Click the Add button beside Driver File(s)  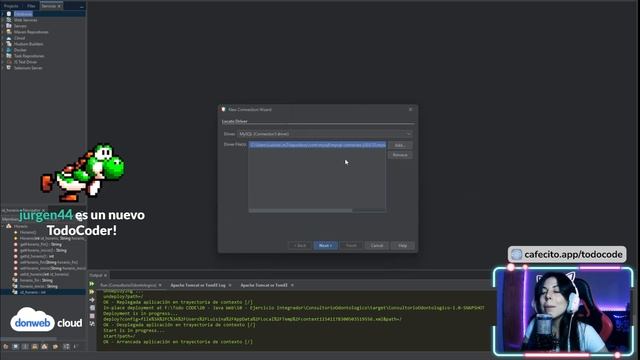pos(400,145)
